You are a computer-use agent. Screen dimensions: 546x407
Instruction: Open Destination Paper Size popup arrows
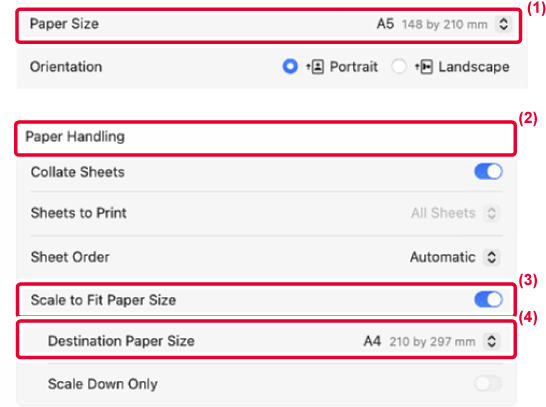click(x=491, y=341)
